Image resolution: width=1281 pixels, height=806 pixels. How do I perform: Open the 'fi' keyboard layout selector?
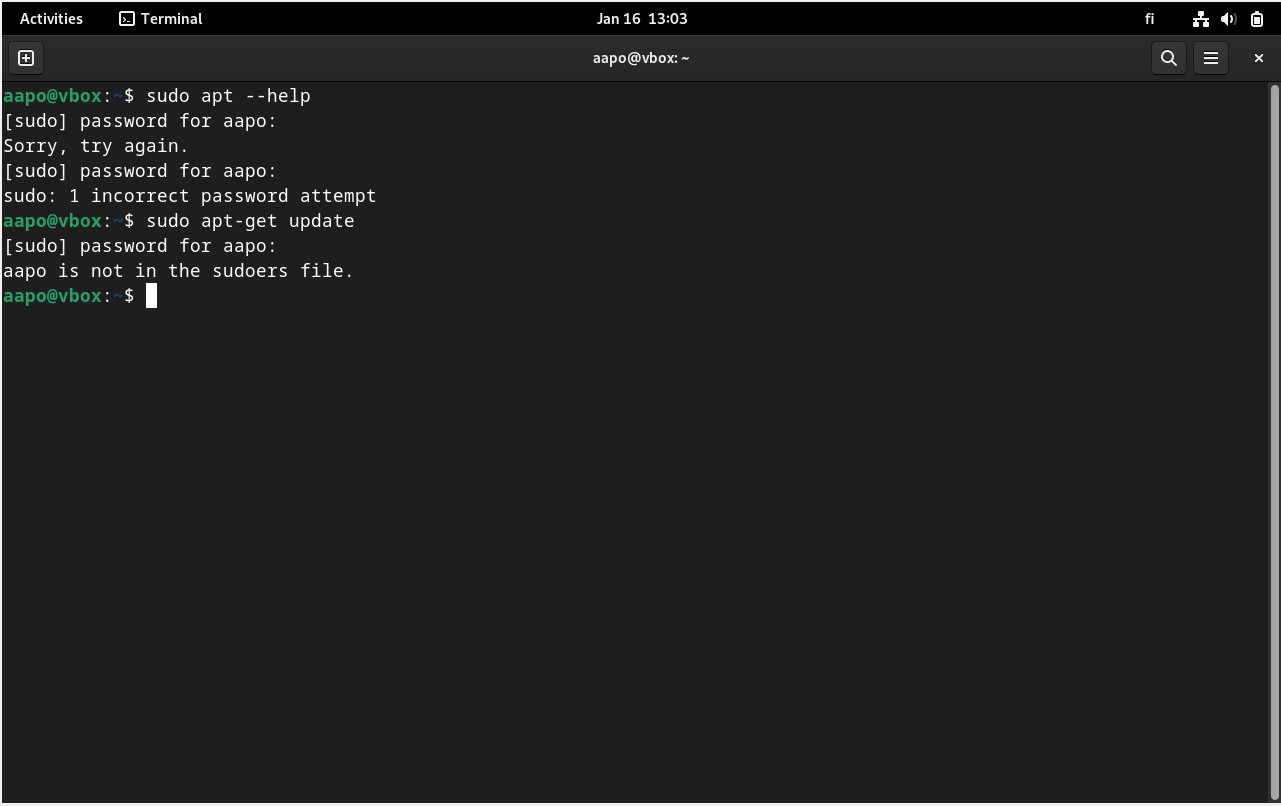pyautogui.click(x=1149, y=19)
